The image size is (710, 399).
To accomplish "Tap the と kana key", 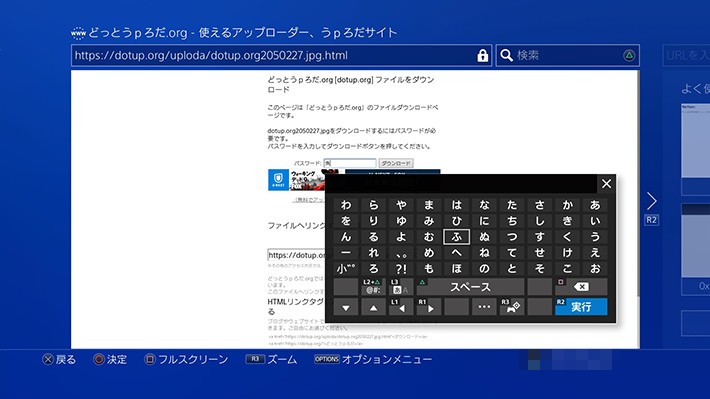I will point(512,269).
